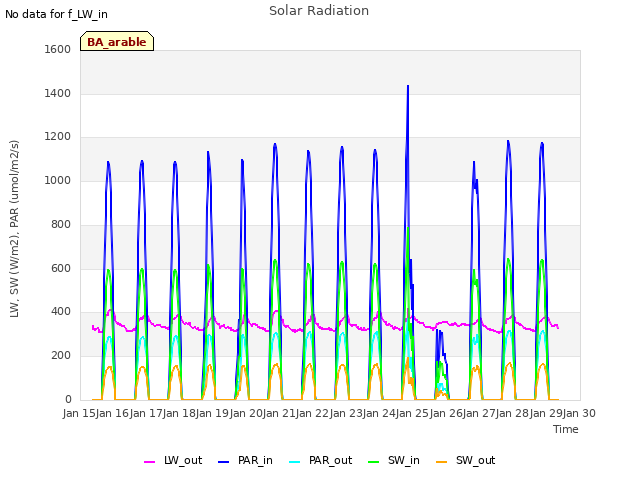
Task: Click the Jan 15 x-axis tick label
Action: click(x=80, y=413)
